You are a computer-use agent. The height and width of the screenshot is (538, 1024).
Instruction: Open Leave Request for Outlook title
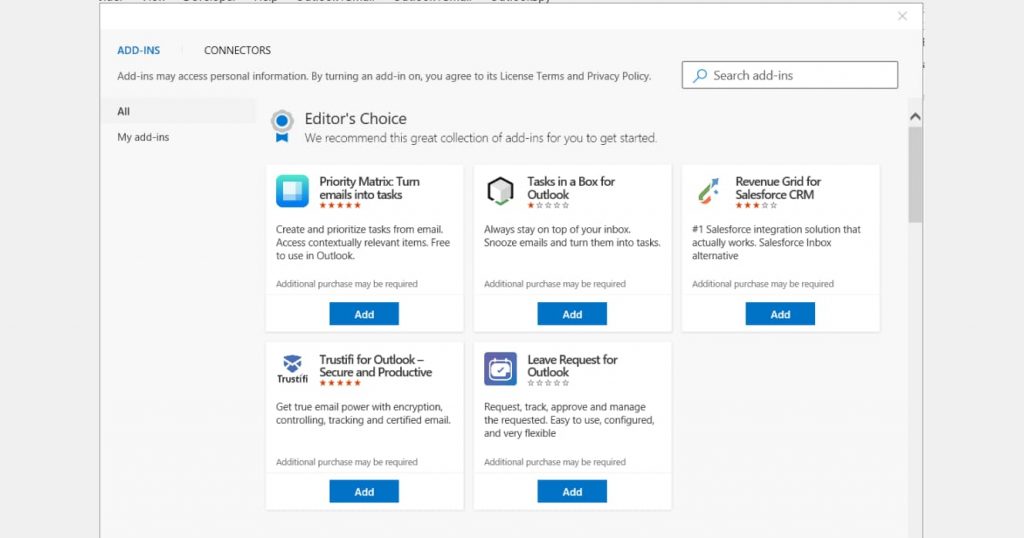(x=572, y=366)
